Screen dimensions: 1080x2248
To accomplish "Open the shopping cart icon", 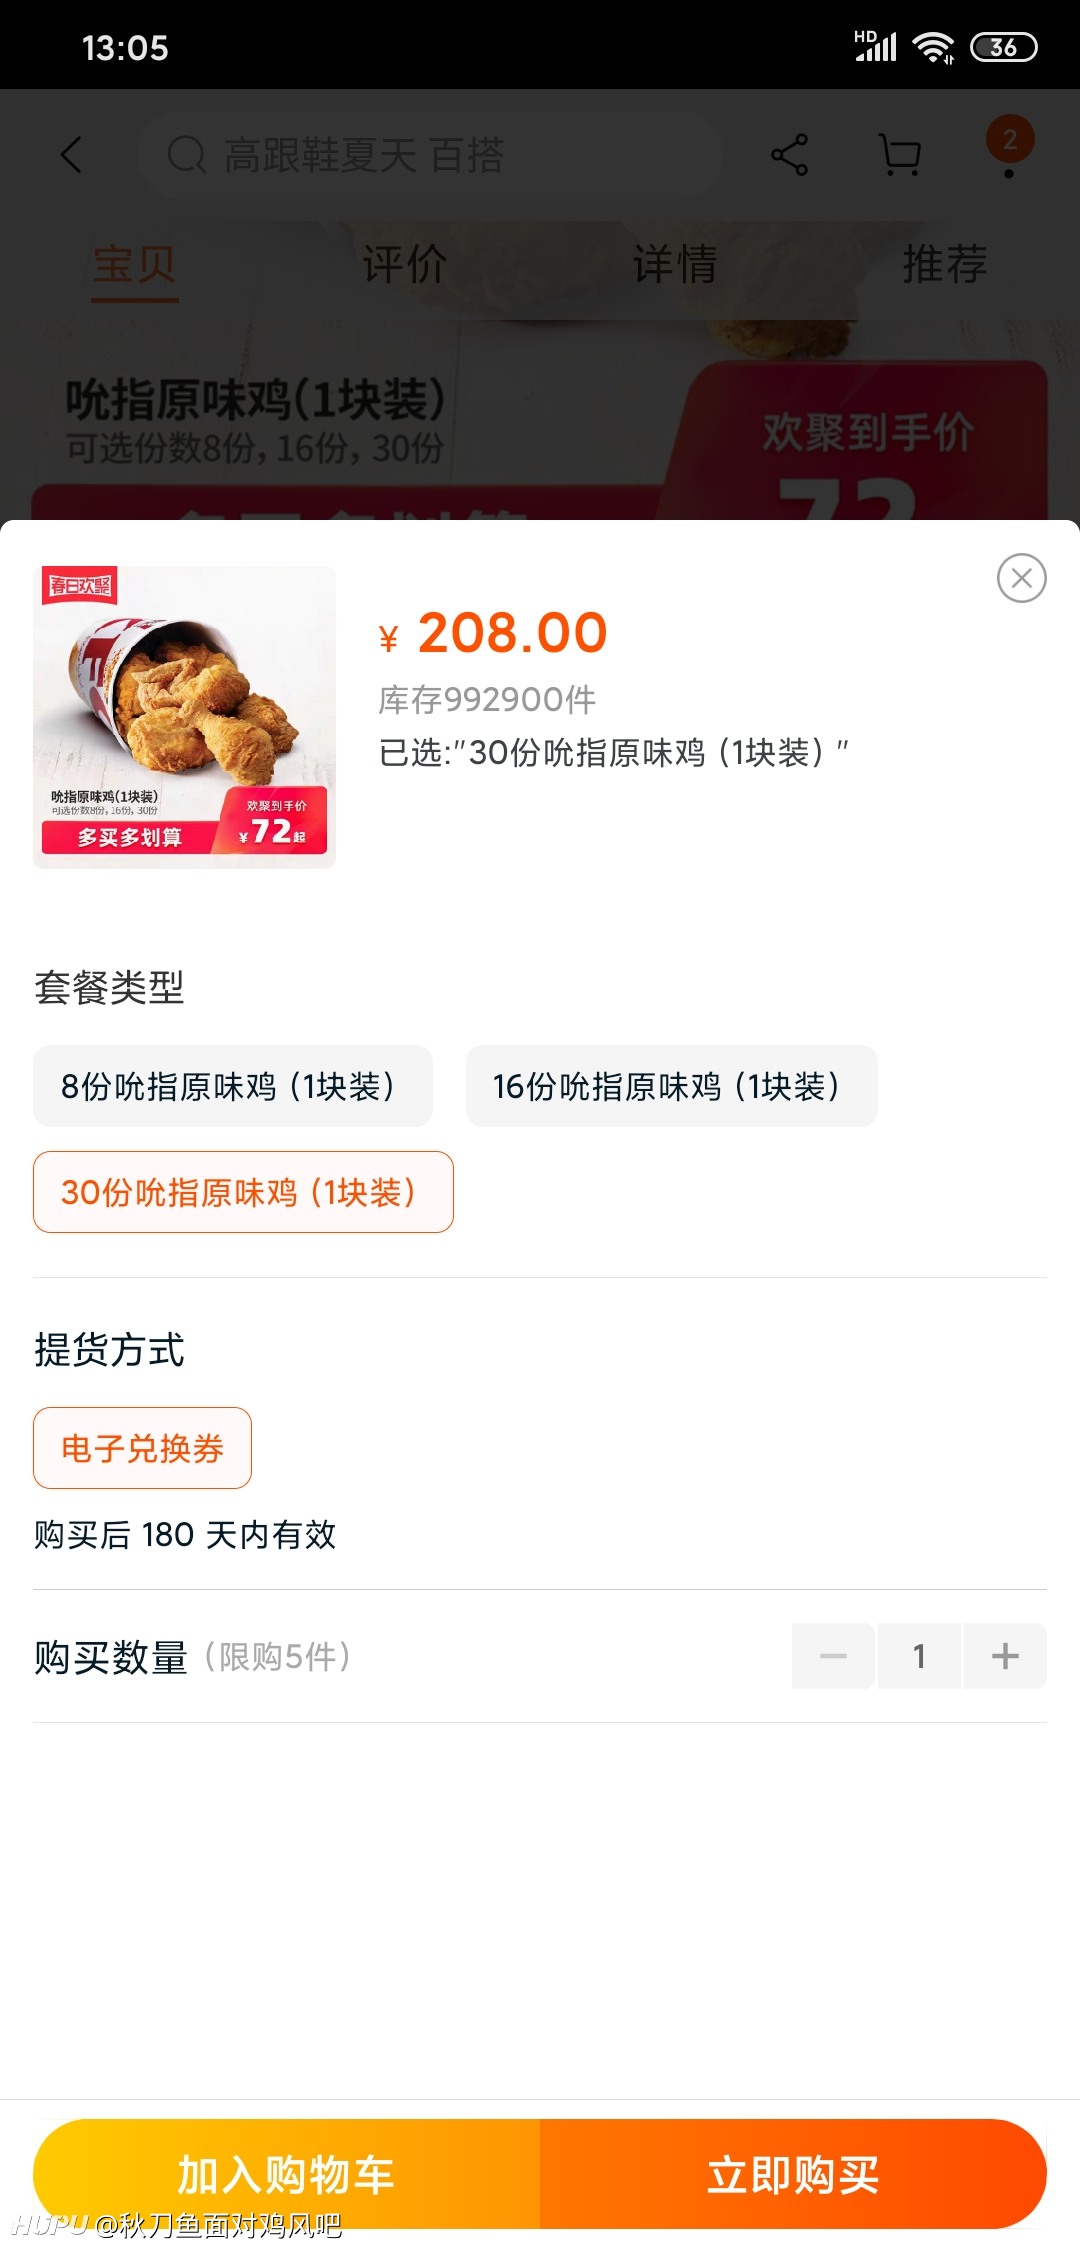I will (899, 155).
